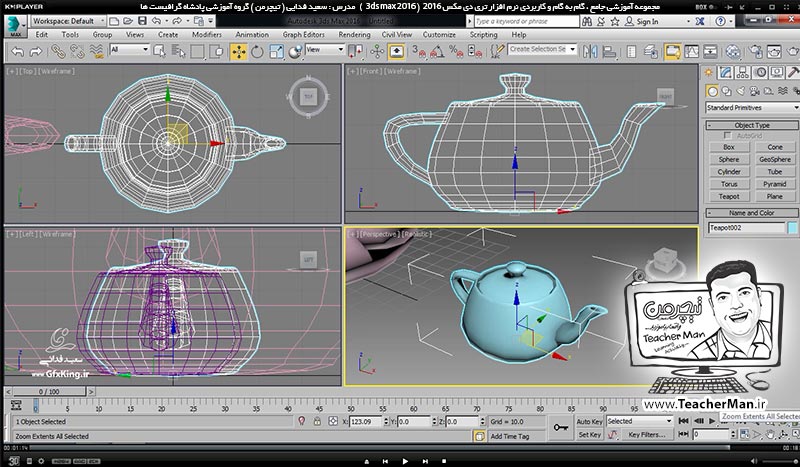Click the Pyramid primitive button
This screenshot has height=467, width=800.
pos(774,184)
